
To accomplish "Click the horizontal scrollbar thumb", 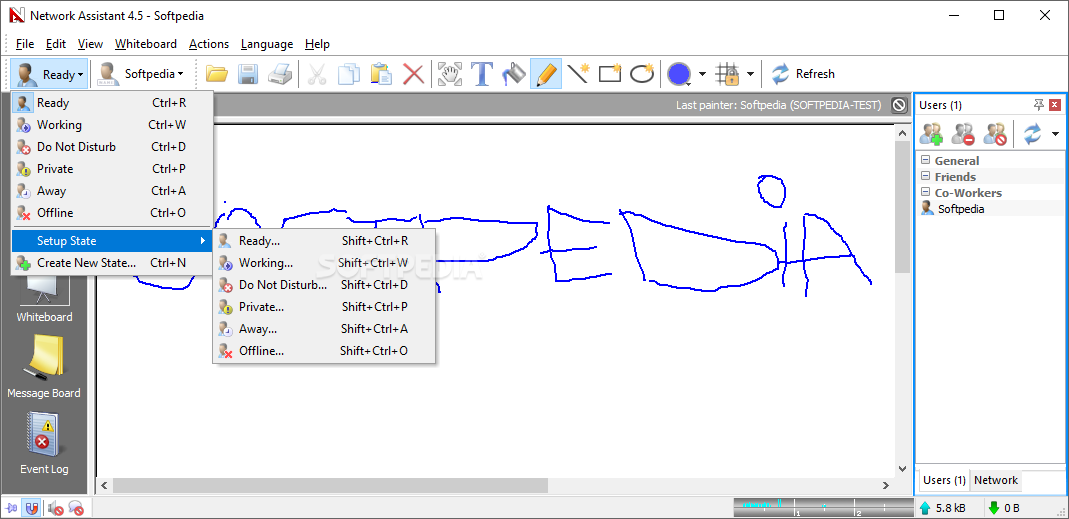I will click(330, 486).
